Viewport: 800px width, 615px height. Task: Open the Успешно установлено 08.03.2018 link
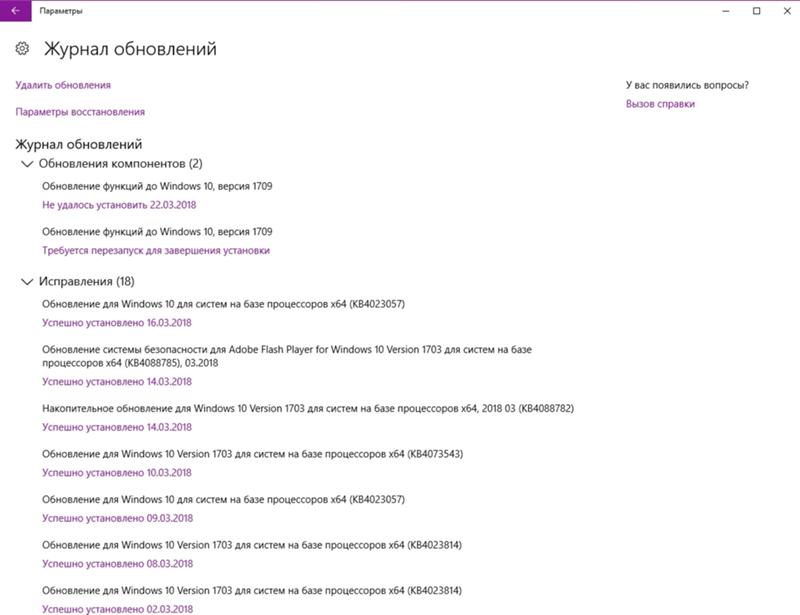pos(117,563)
